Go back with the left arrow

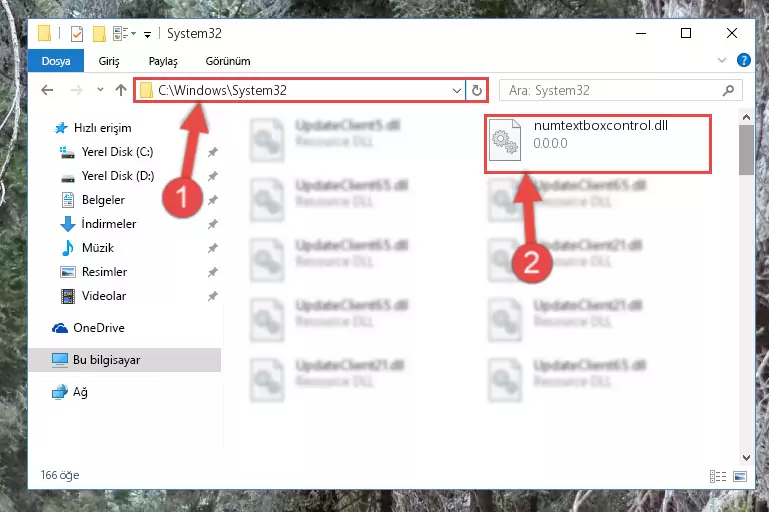pos(47,90)
